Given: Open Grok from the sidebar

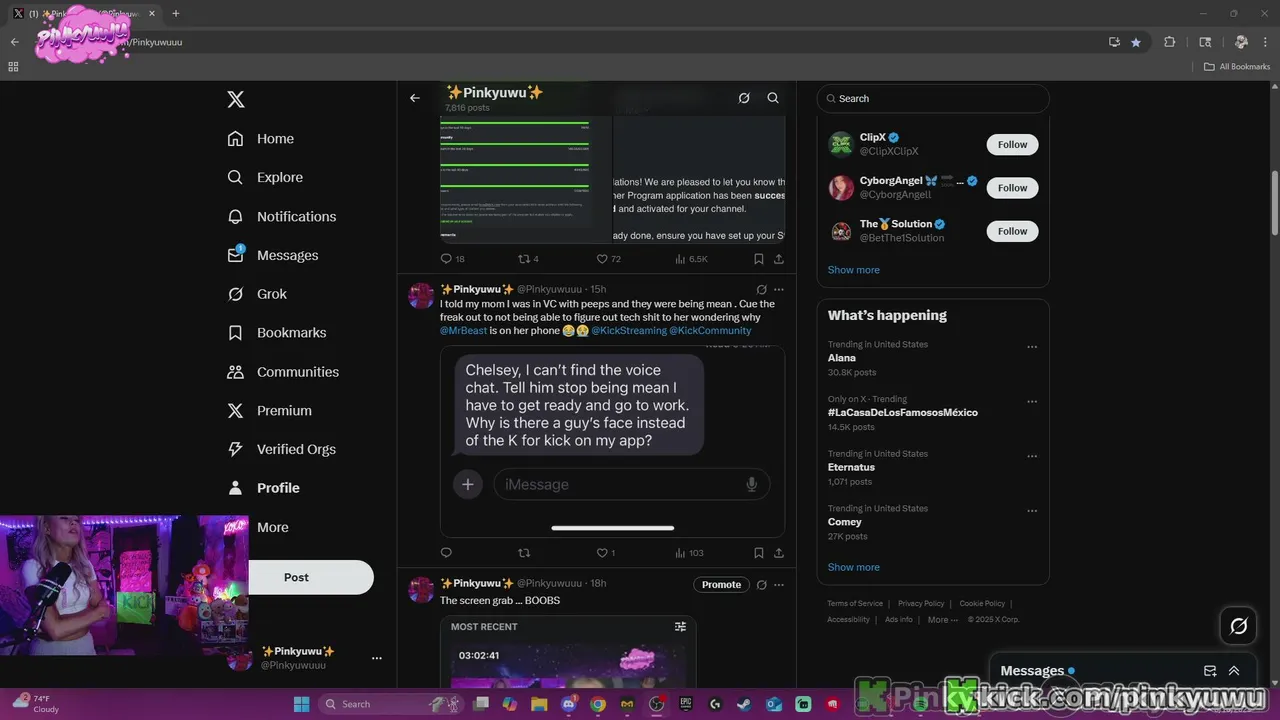Looking at the screenshot, I should 257,294.
